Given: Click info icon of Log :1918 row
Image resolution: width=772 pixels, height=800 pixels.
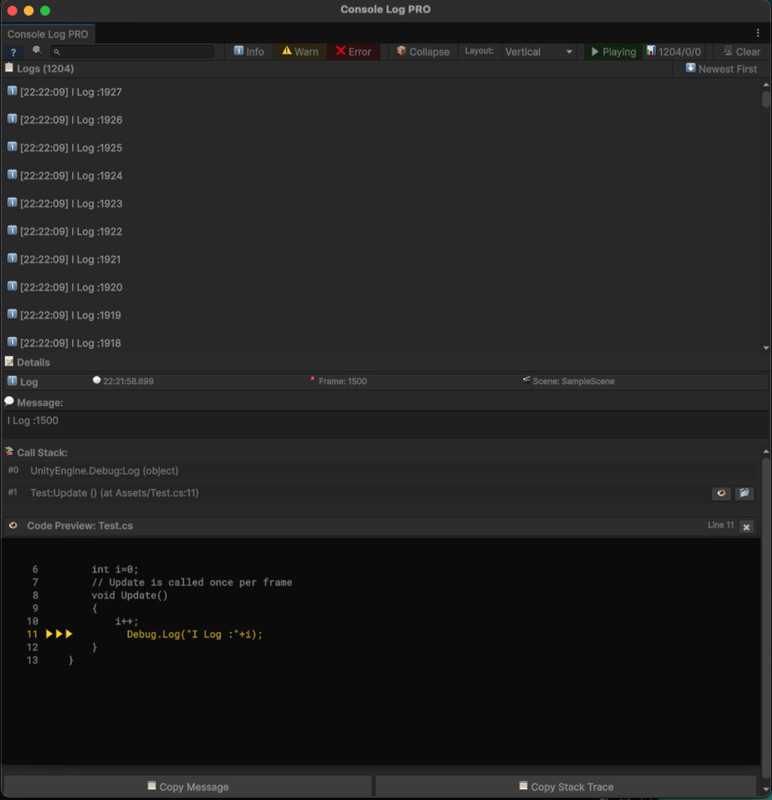Looking at the screenshot, I should (12, 342).
